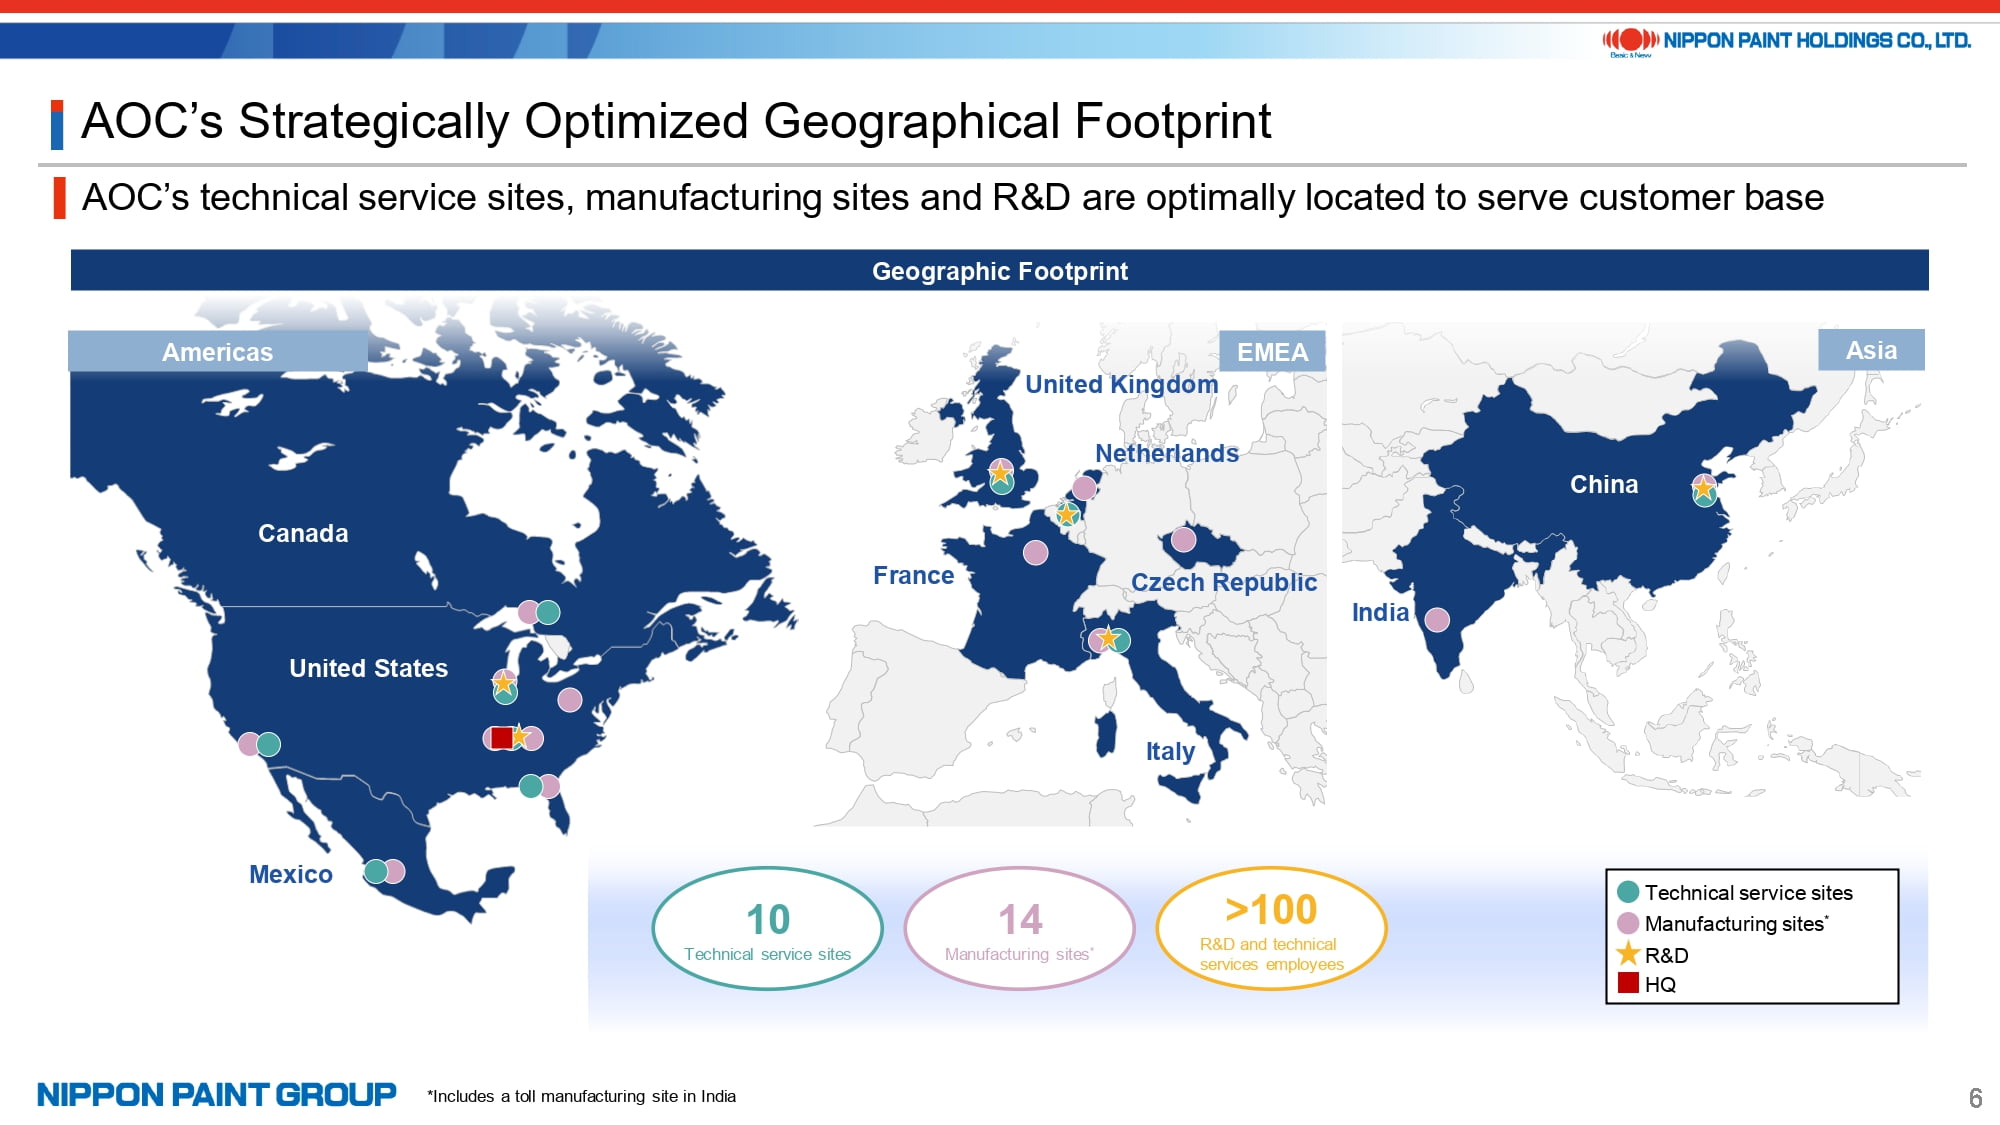Select the R&D star marker in United Kingdom
This screenshot has width=2000, height=1125.
(1000, 472)
